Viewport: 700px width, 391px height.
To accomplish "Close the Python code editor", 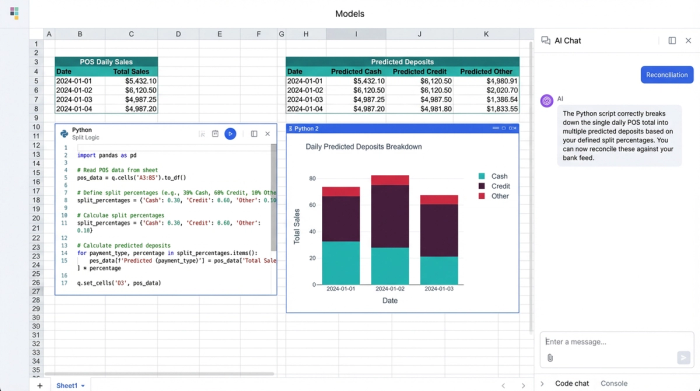I will click(x=267, y=133).
